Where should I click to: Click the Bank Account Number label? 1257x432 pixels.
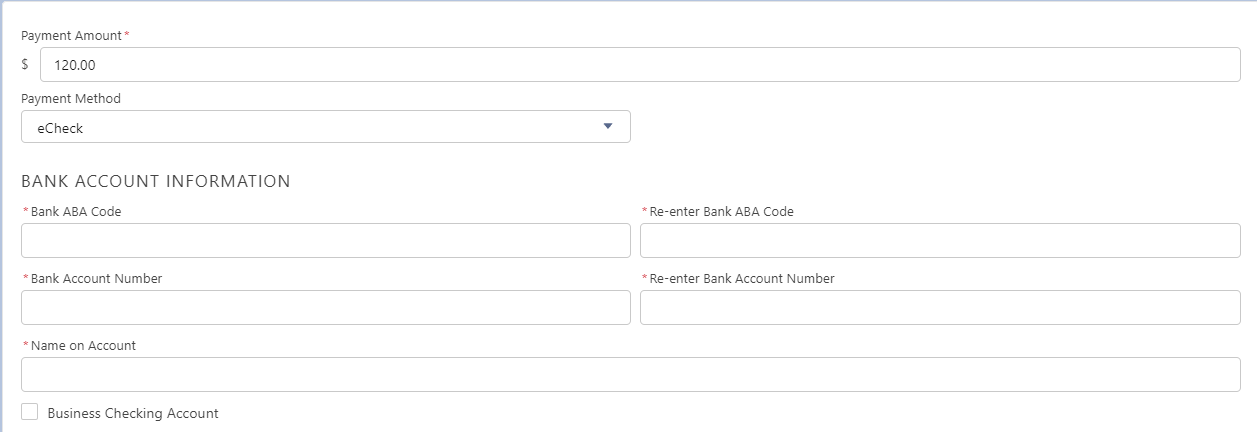point(96,279)
